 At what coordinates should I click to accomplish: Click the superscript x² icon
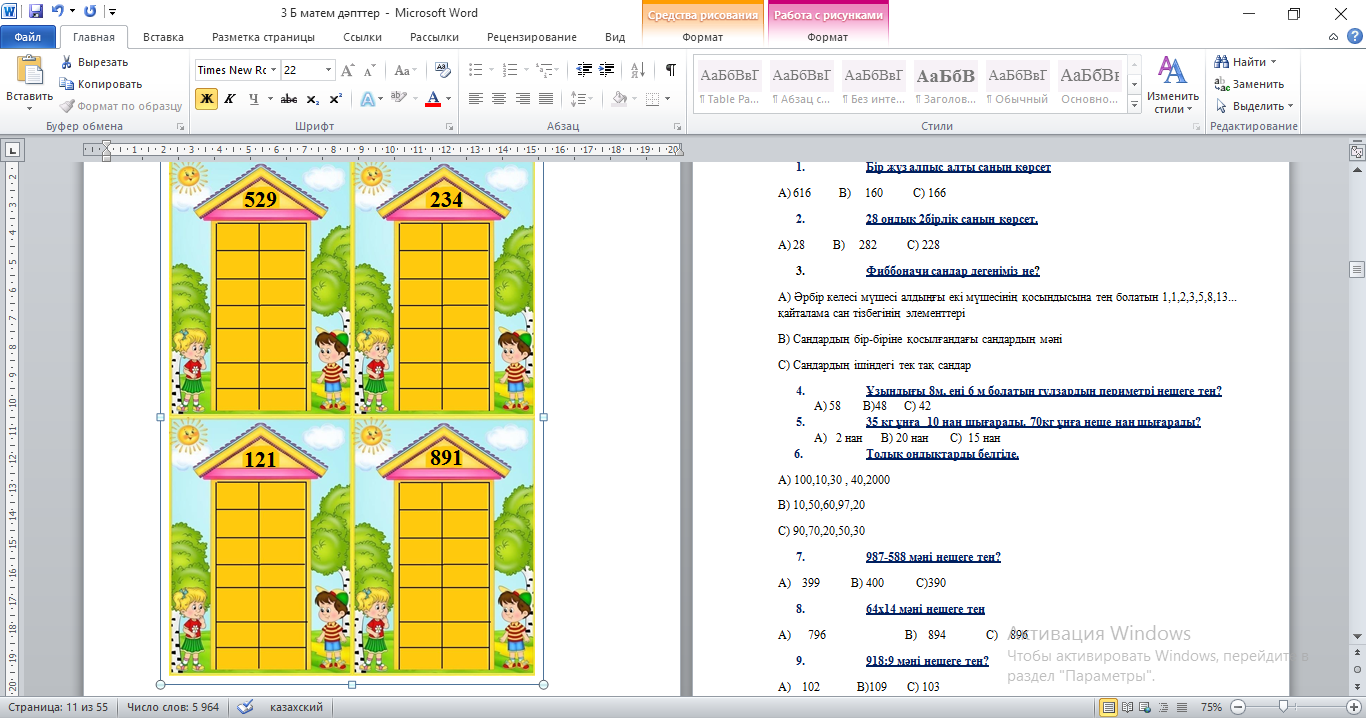(x=335, y=99)
